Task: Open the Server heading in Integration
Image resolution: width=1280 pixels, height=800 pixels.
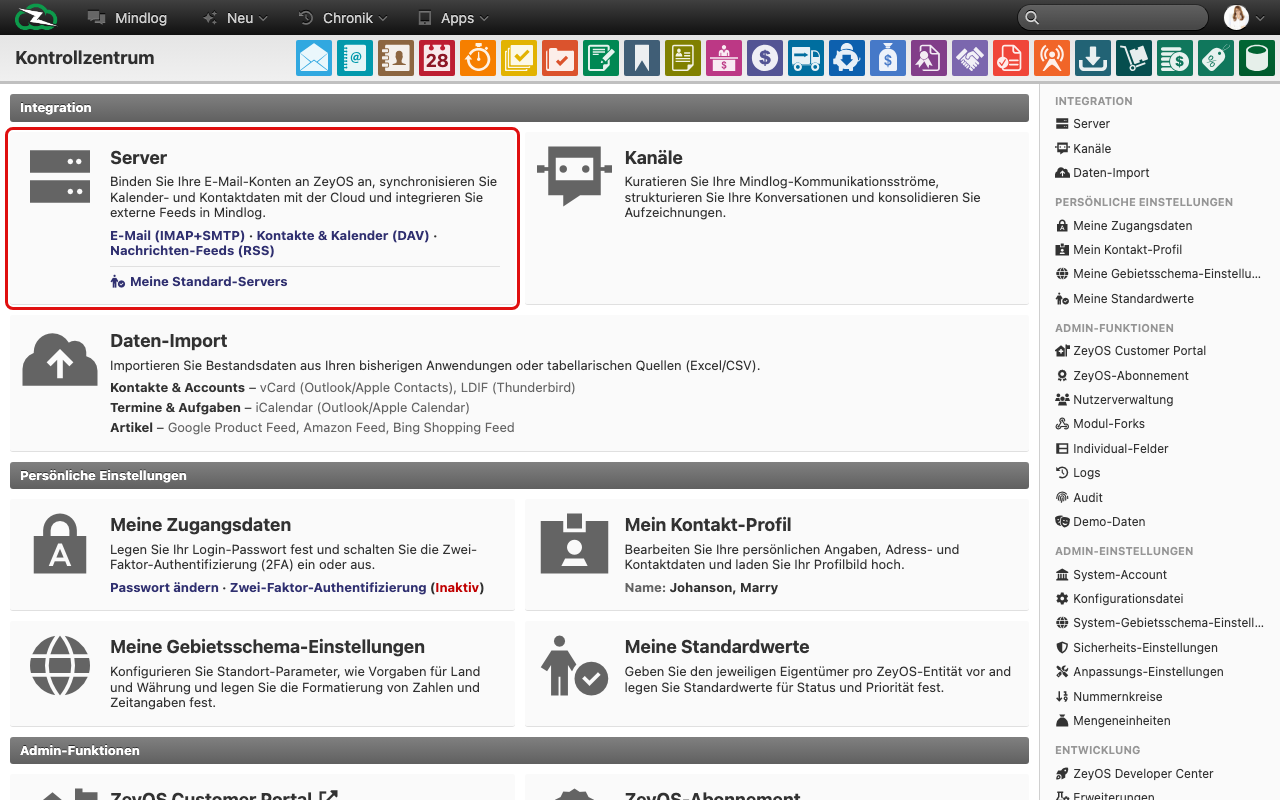Action: [x=138, y=158]
